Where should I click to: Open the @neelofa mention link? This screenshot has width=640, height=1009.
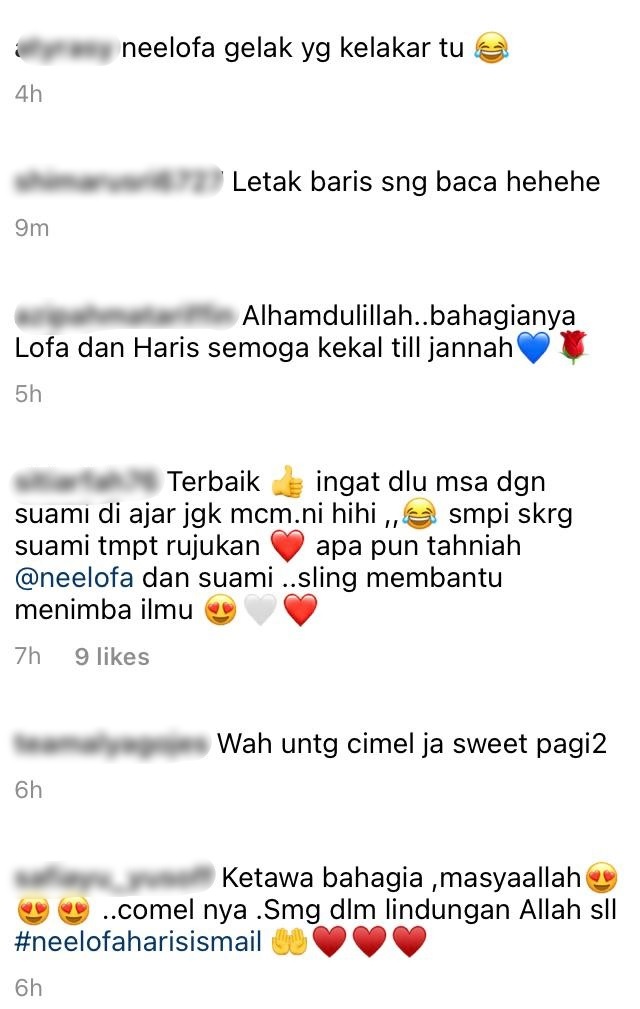coord(74,577)
